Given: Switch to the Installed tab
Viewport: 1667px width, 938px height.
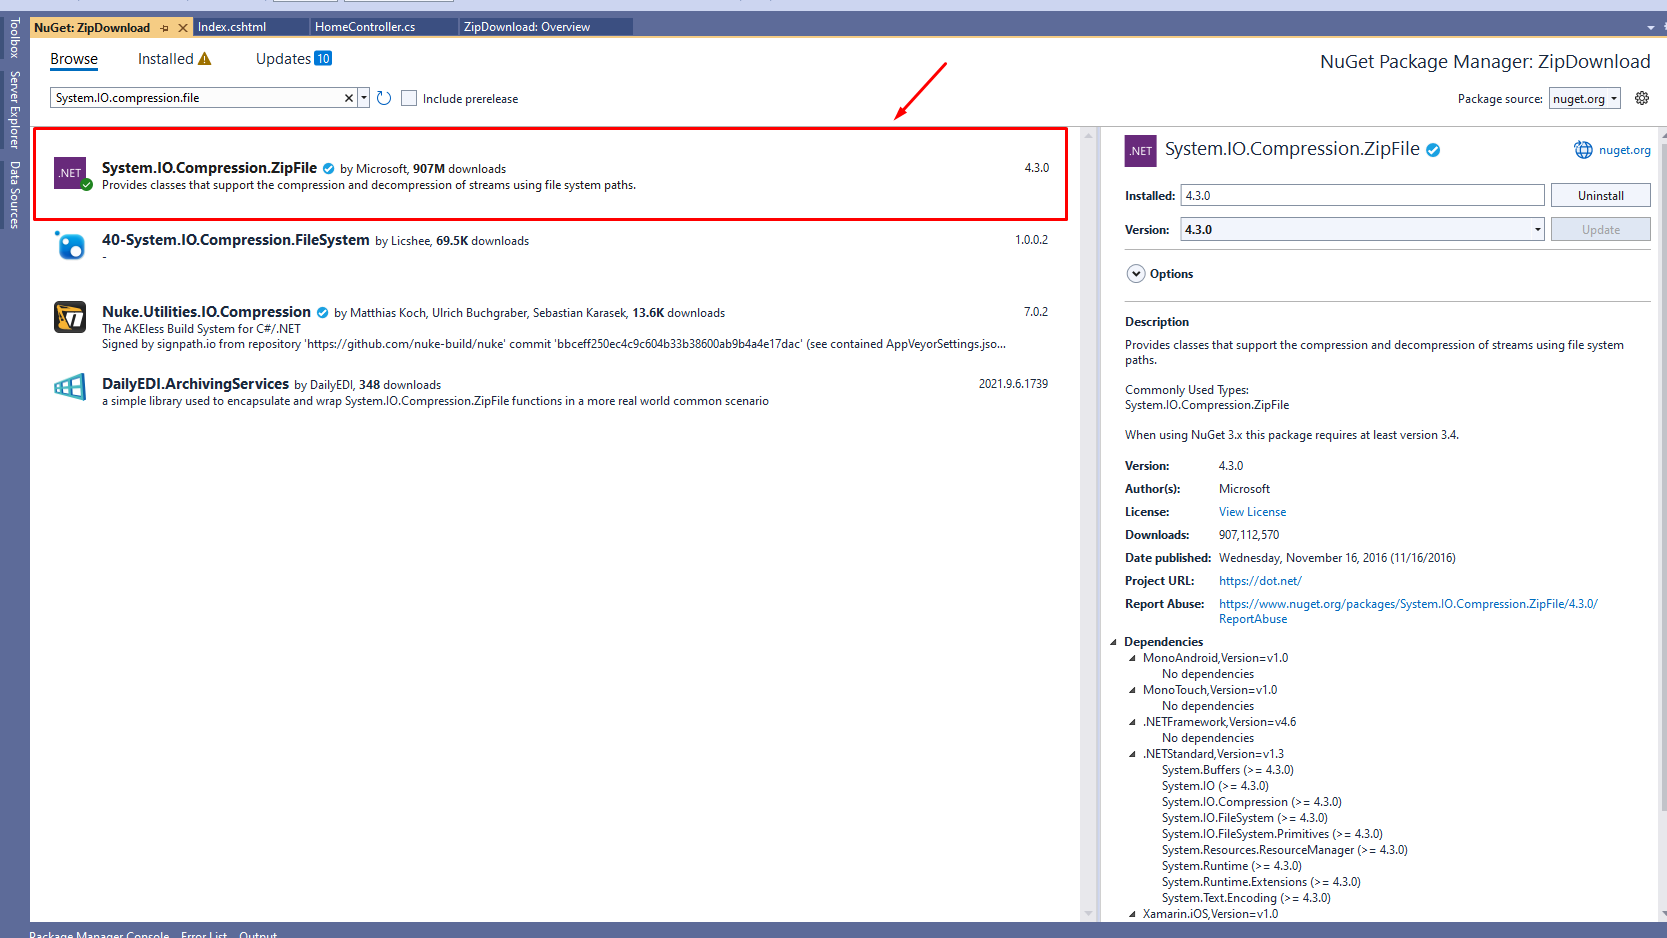Looking at the screenshot, I should point(166,59).
